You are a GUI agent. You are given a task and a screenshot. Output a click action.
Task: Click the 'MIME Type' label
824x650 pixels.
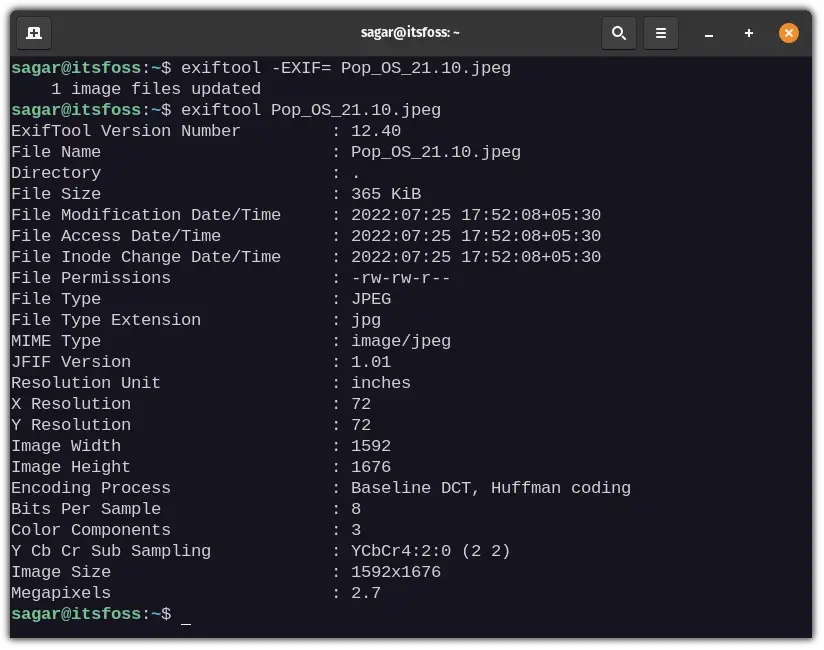point(56,342)
